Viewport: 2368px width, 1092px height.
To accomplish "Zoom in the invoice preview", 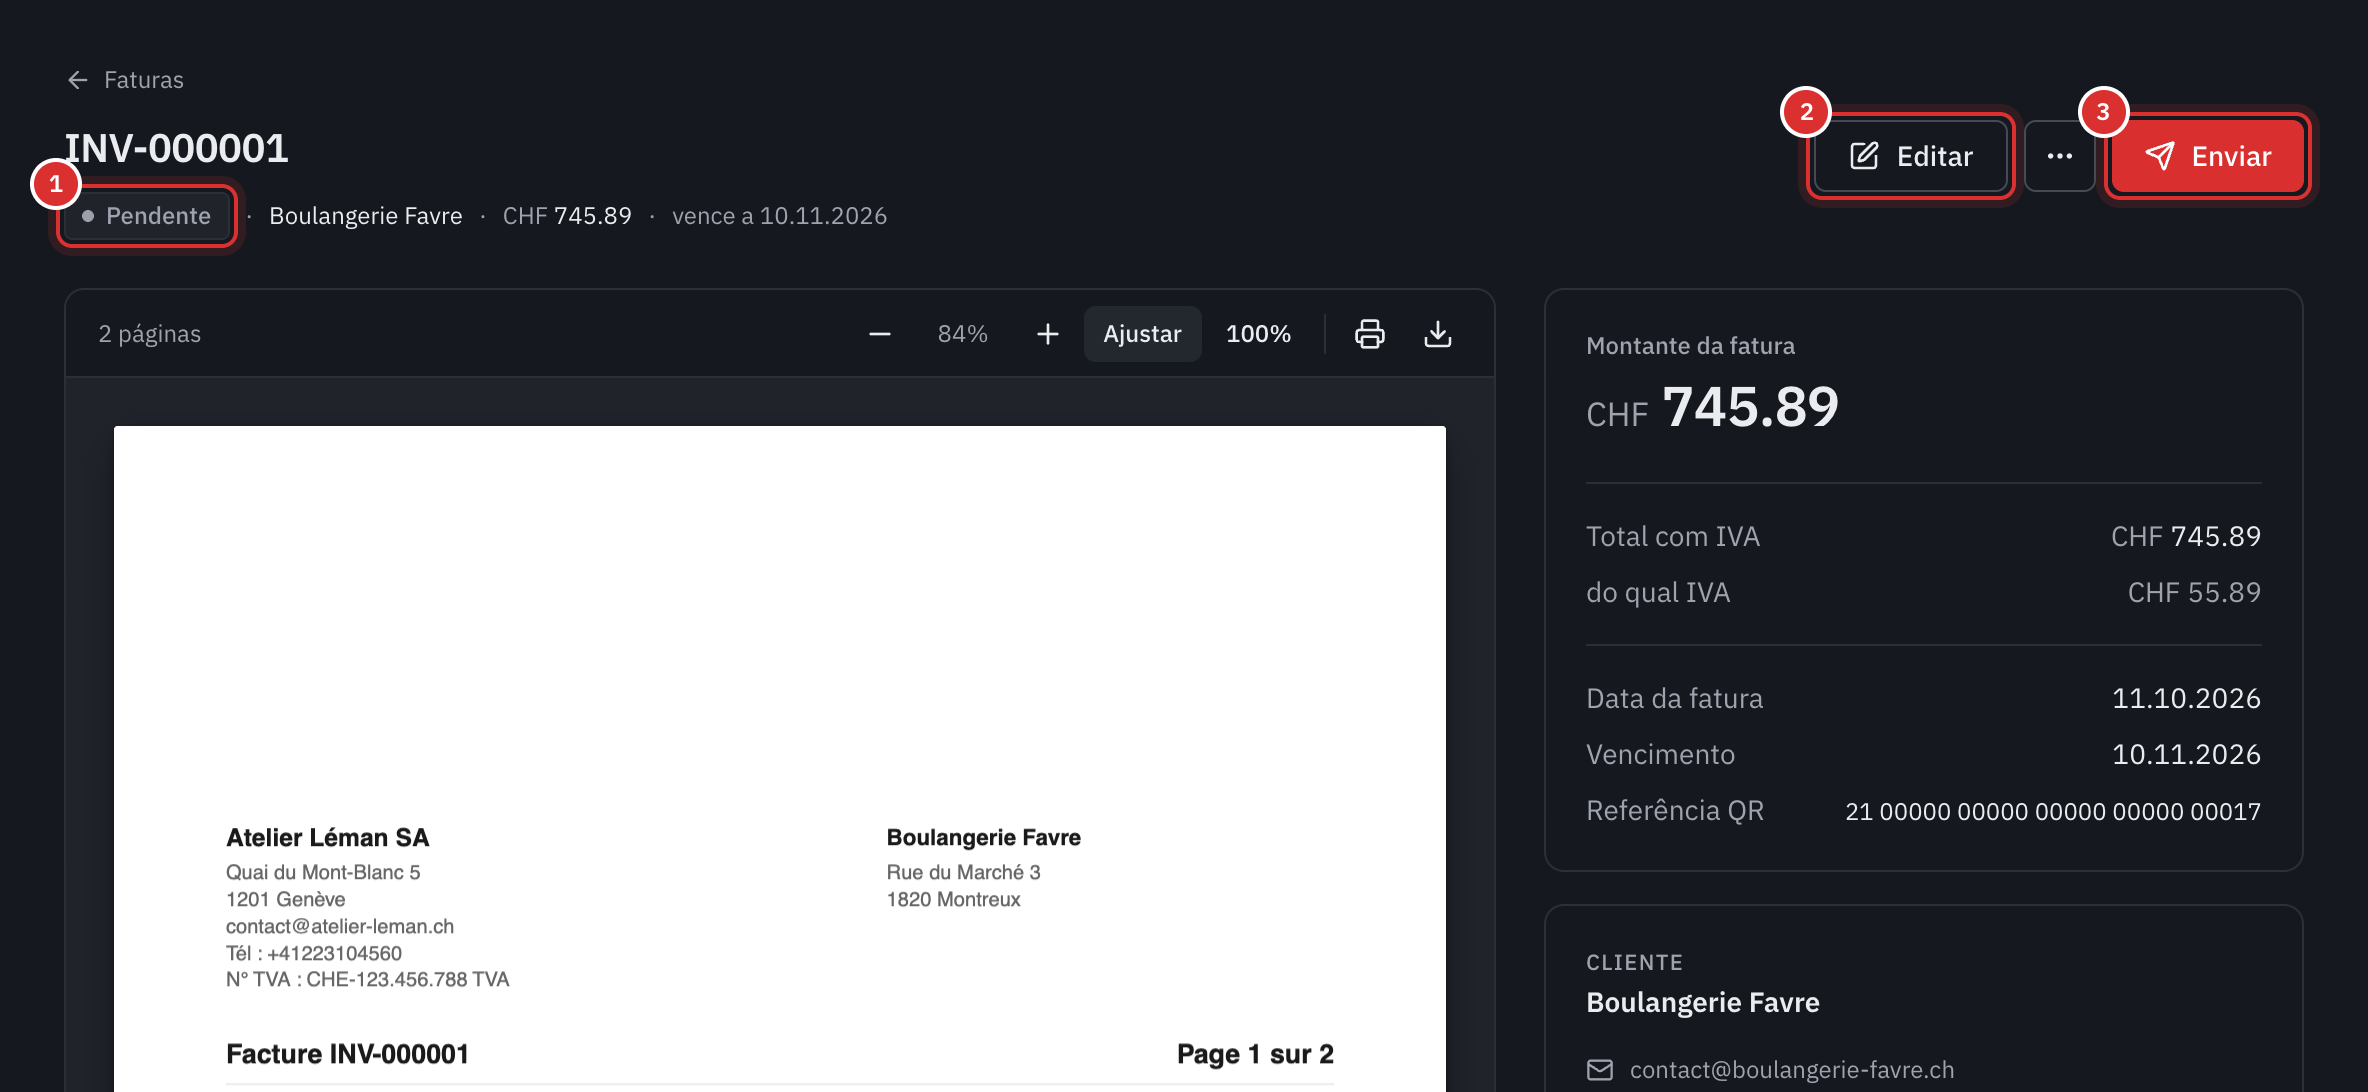I will pyautogui.click(x=1047, y=334).
